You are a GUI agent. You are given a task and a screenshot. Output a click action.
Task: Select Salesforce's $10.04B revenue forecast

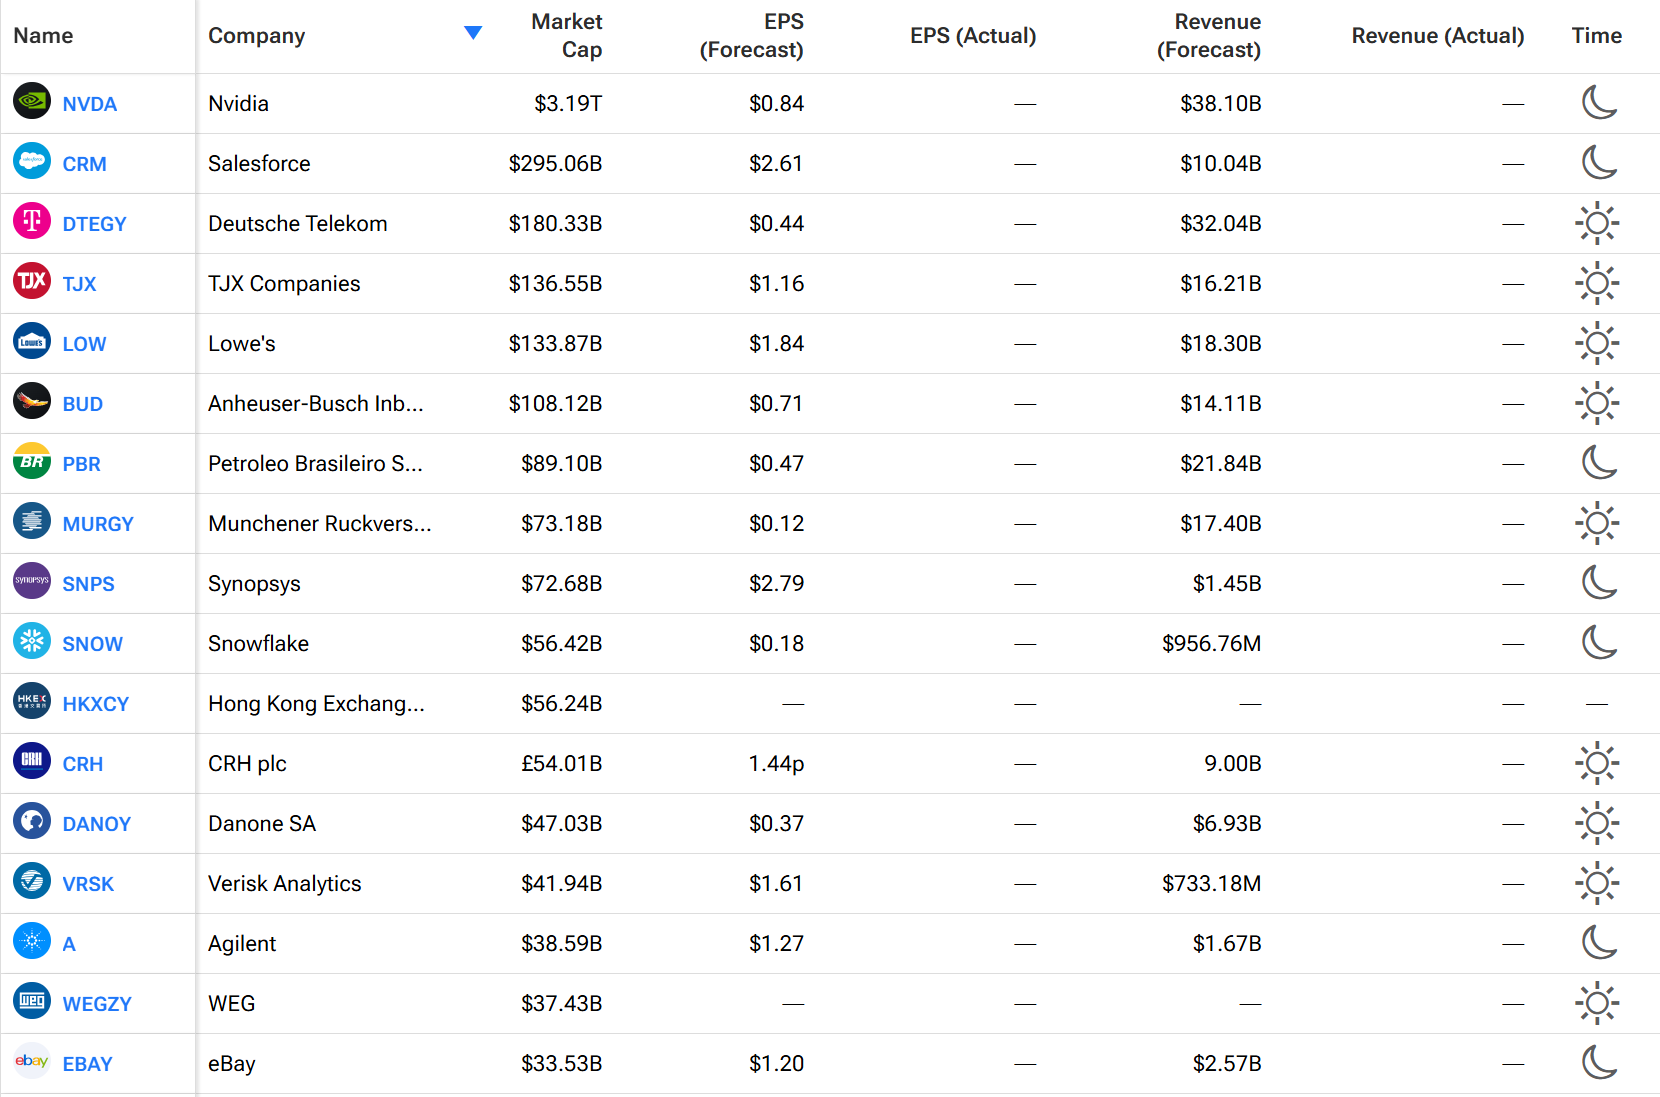(x=1221, y=164)
